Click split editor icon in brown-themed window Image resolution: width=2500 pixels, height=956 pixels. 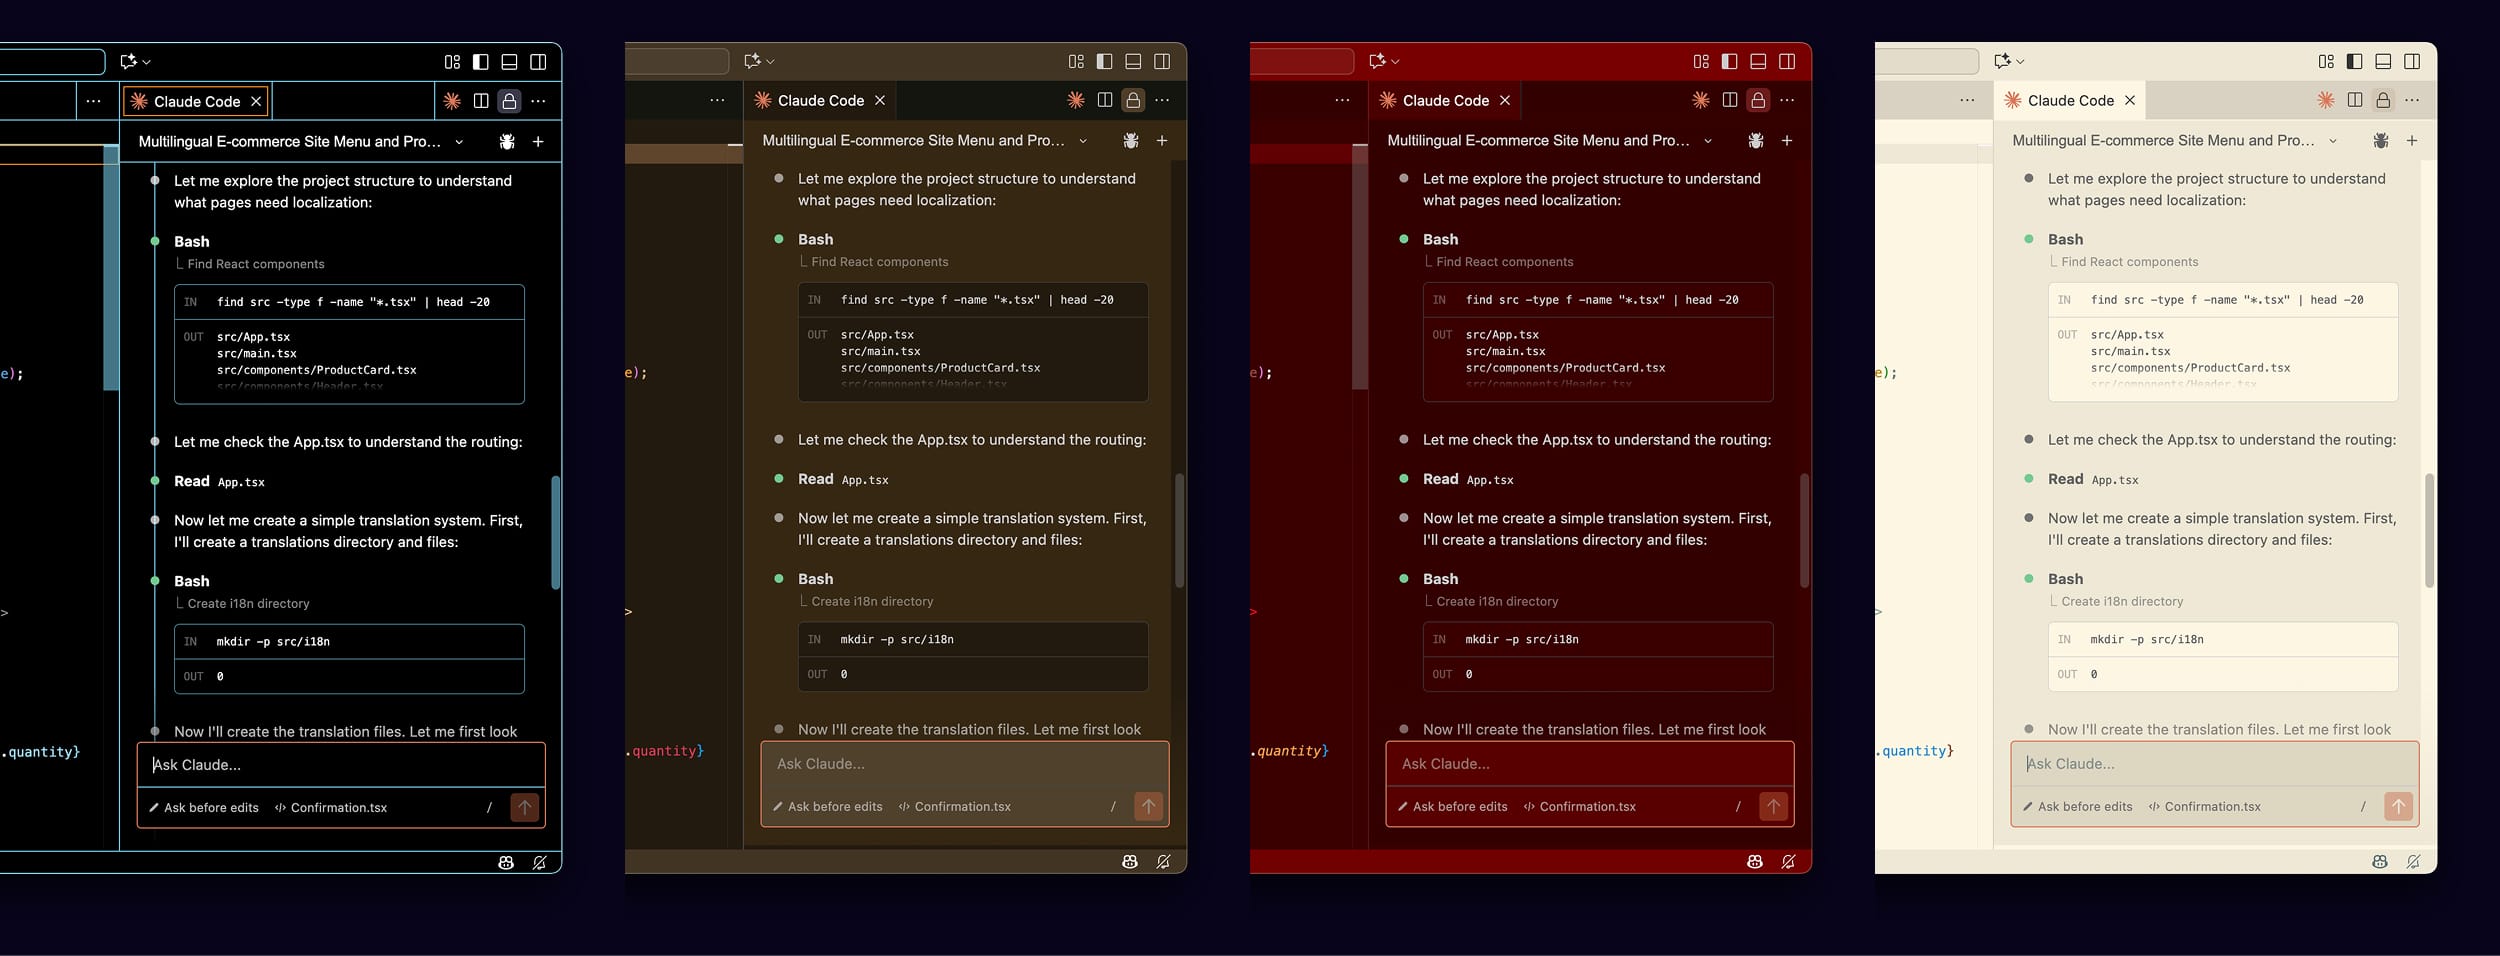[x=1104, y=100]
